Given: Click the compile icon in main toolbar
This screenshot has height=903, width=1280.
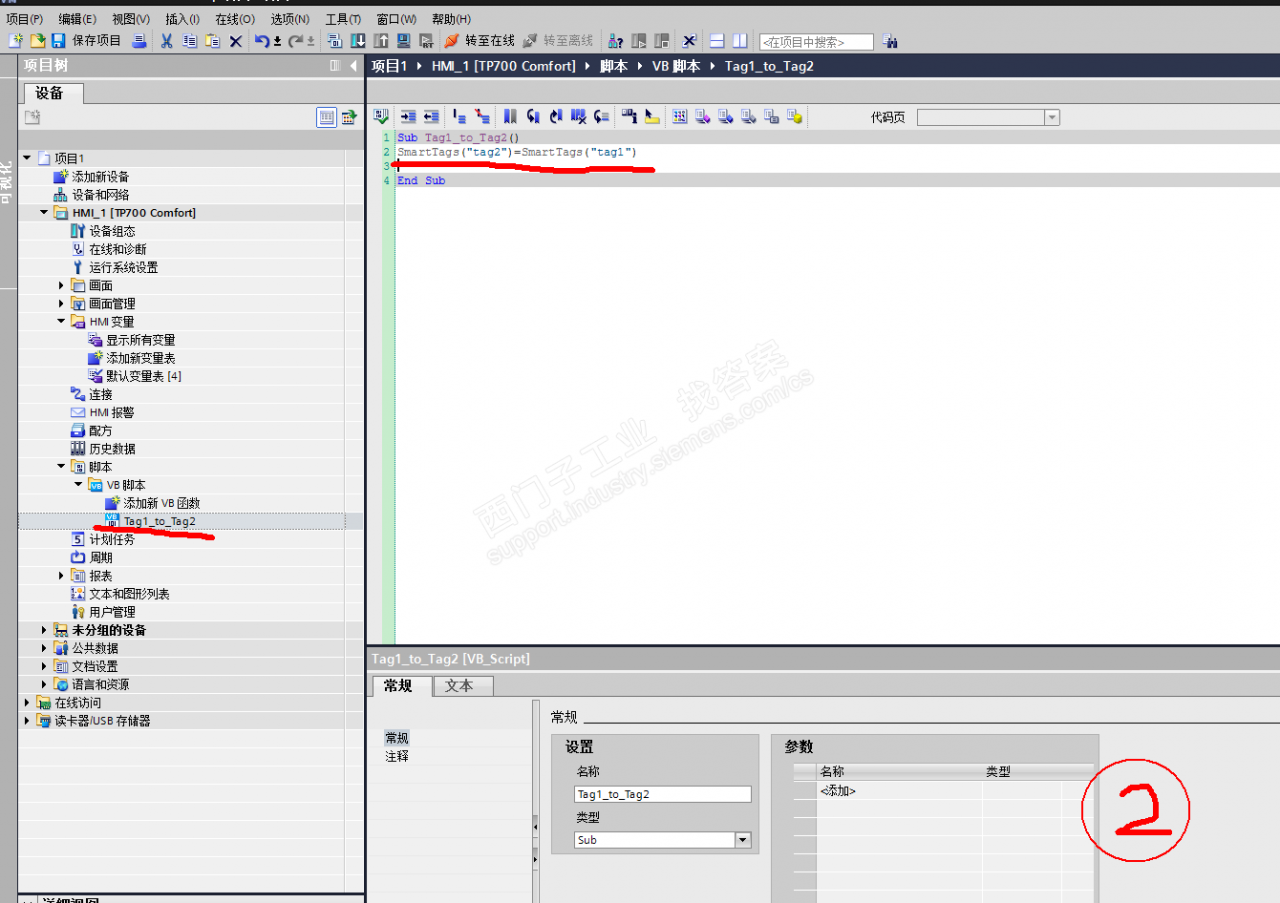Looking at the screenshot, I should pyautogui.click(x=335, y=41).
